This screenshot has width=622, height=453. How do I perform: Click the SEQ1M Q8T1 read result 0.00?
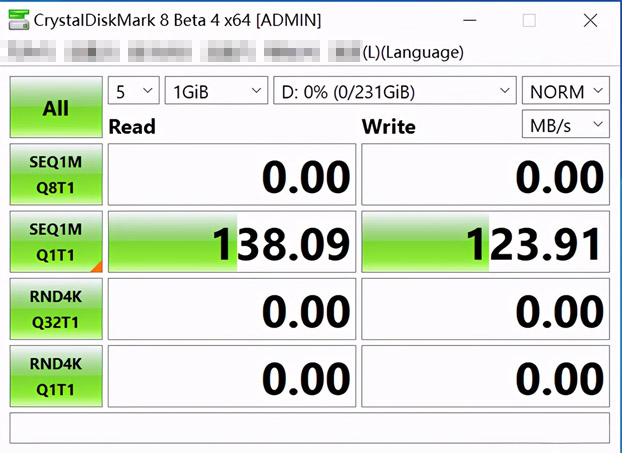(232, 175)
